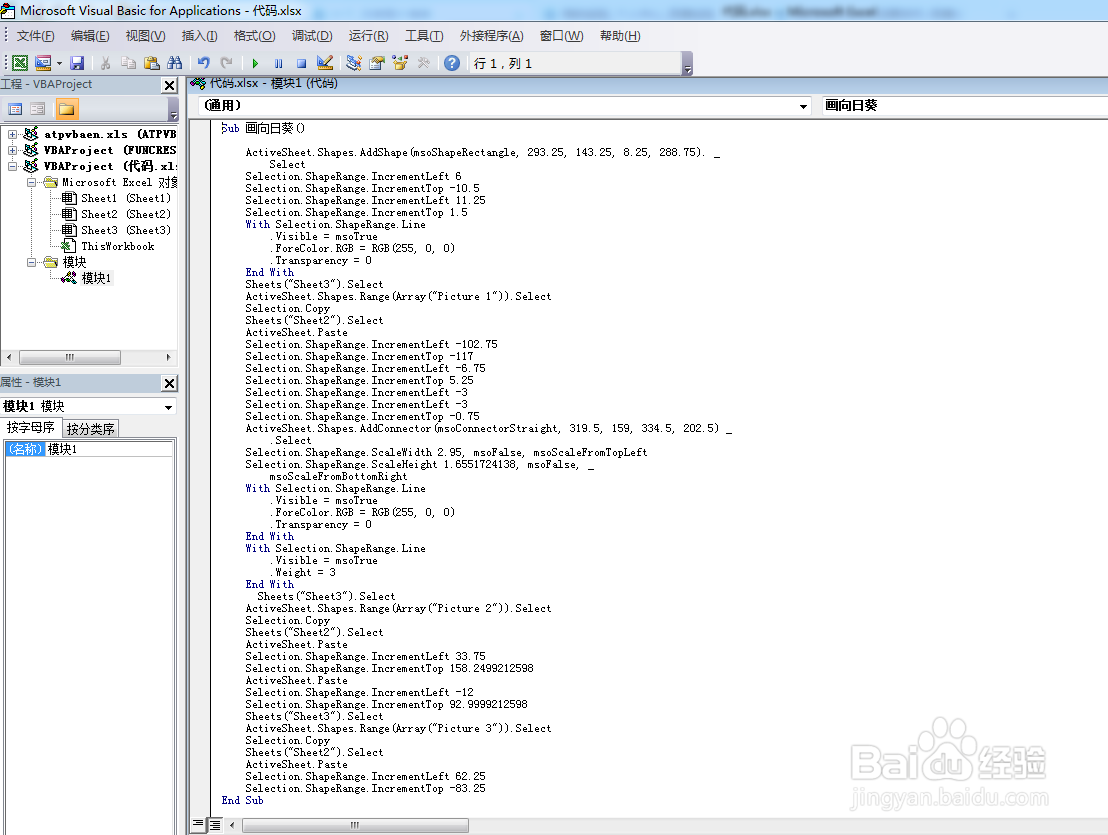Open the 工具(T) menu
1108x835 pixels.
424,36
